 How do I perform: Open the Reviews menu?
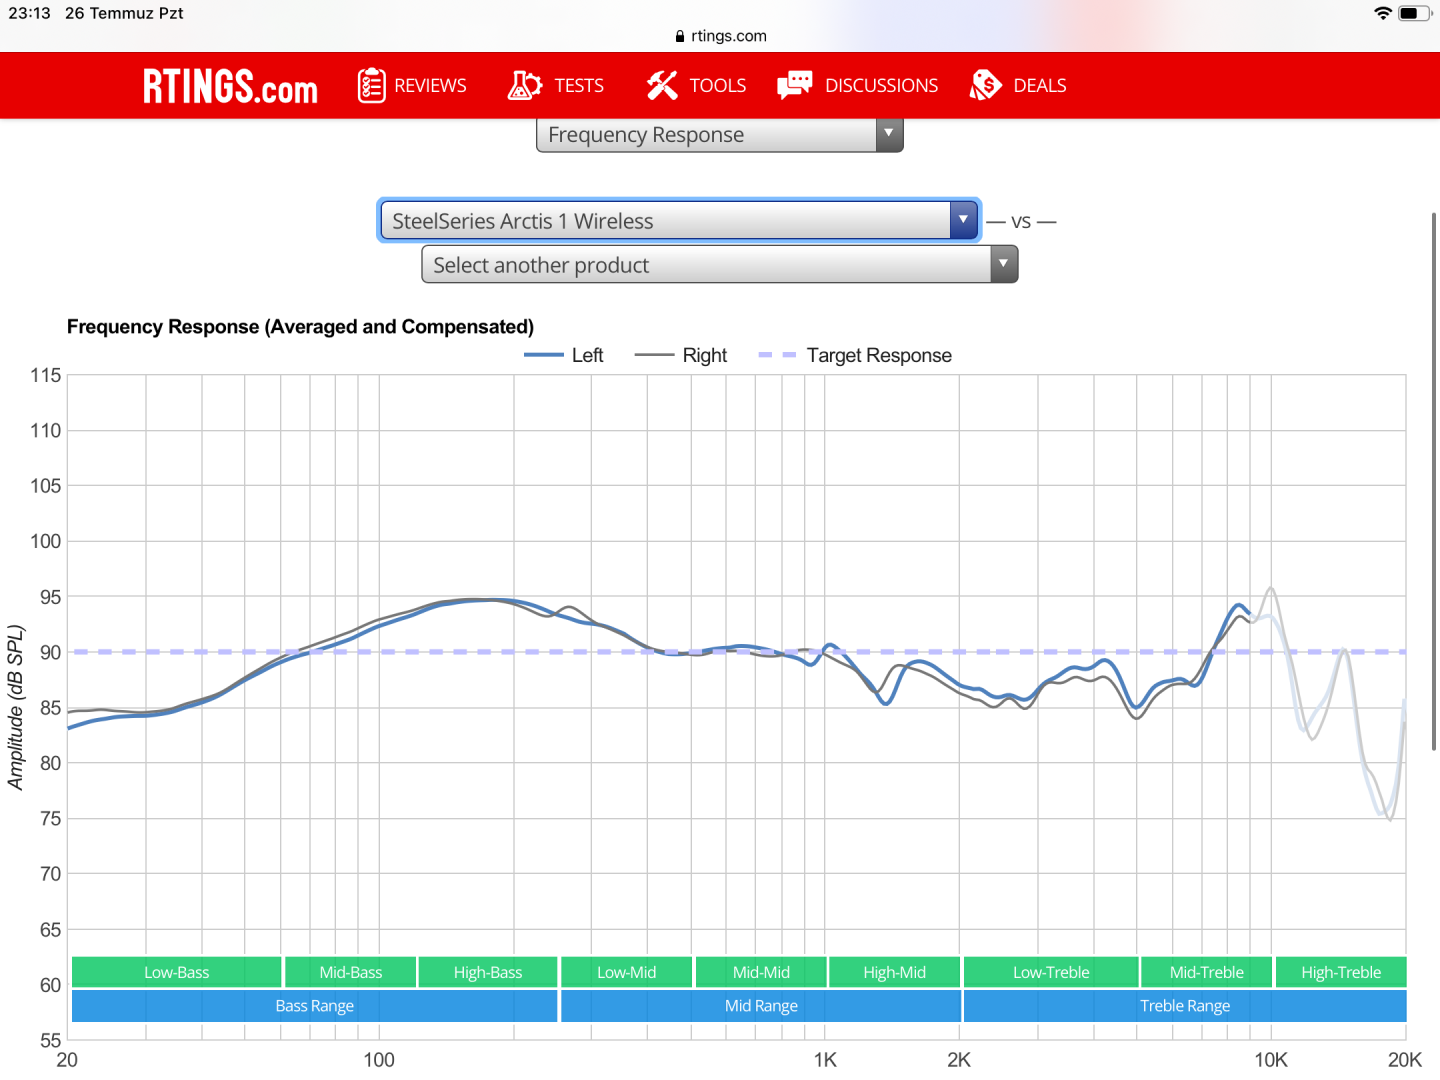click(x=412, y=85)
